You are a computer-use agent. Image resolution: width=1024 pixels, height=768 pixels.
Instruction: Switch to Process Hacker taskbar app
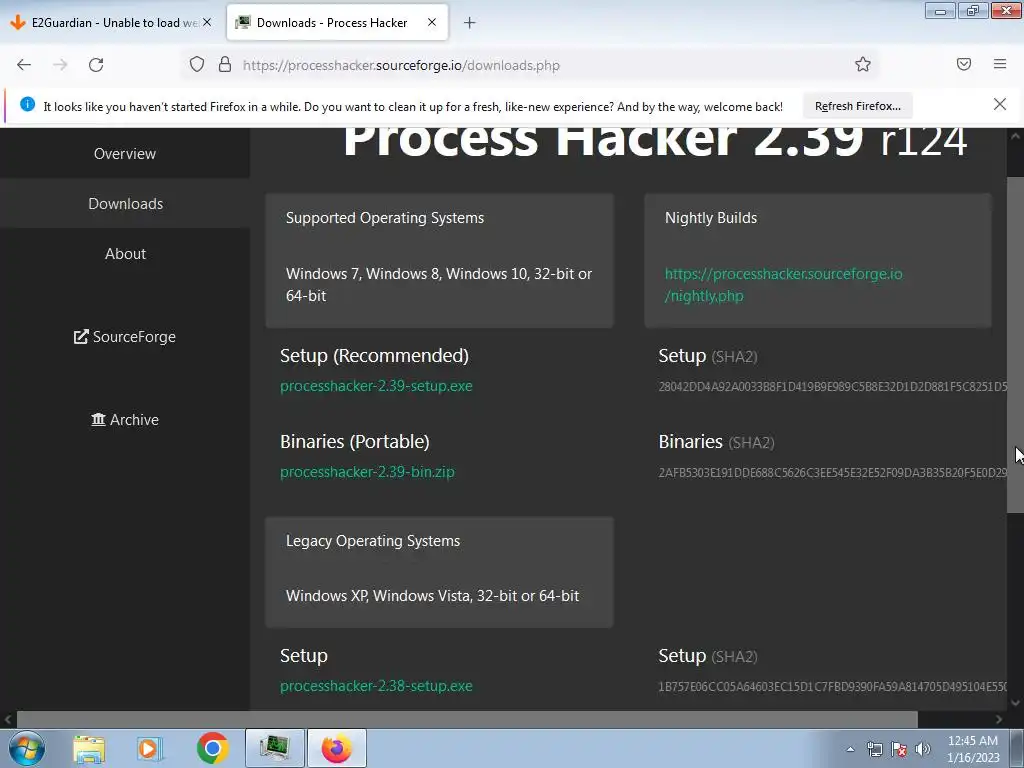pyautogui.click(x=275, y=748)
